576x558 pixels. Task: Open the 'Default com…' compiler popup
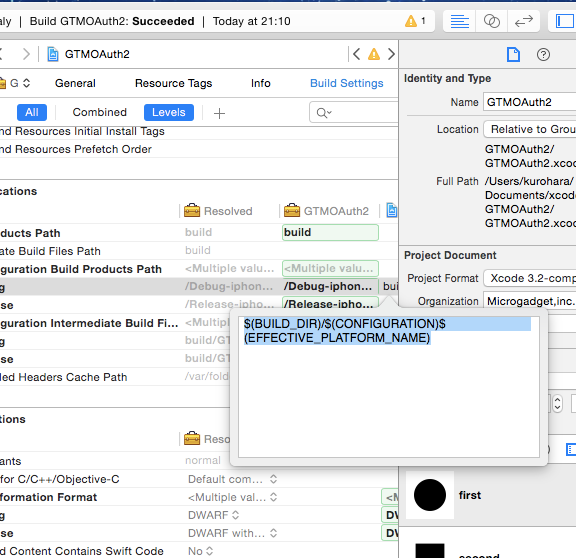tap(232, 479)
